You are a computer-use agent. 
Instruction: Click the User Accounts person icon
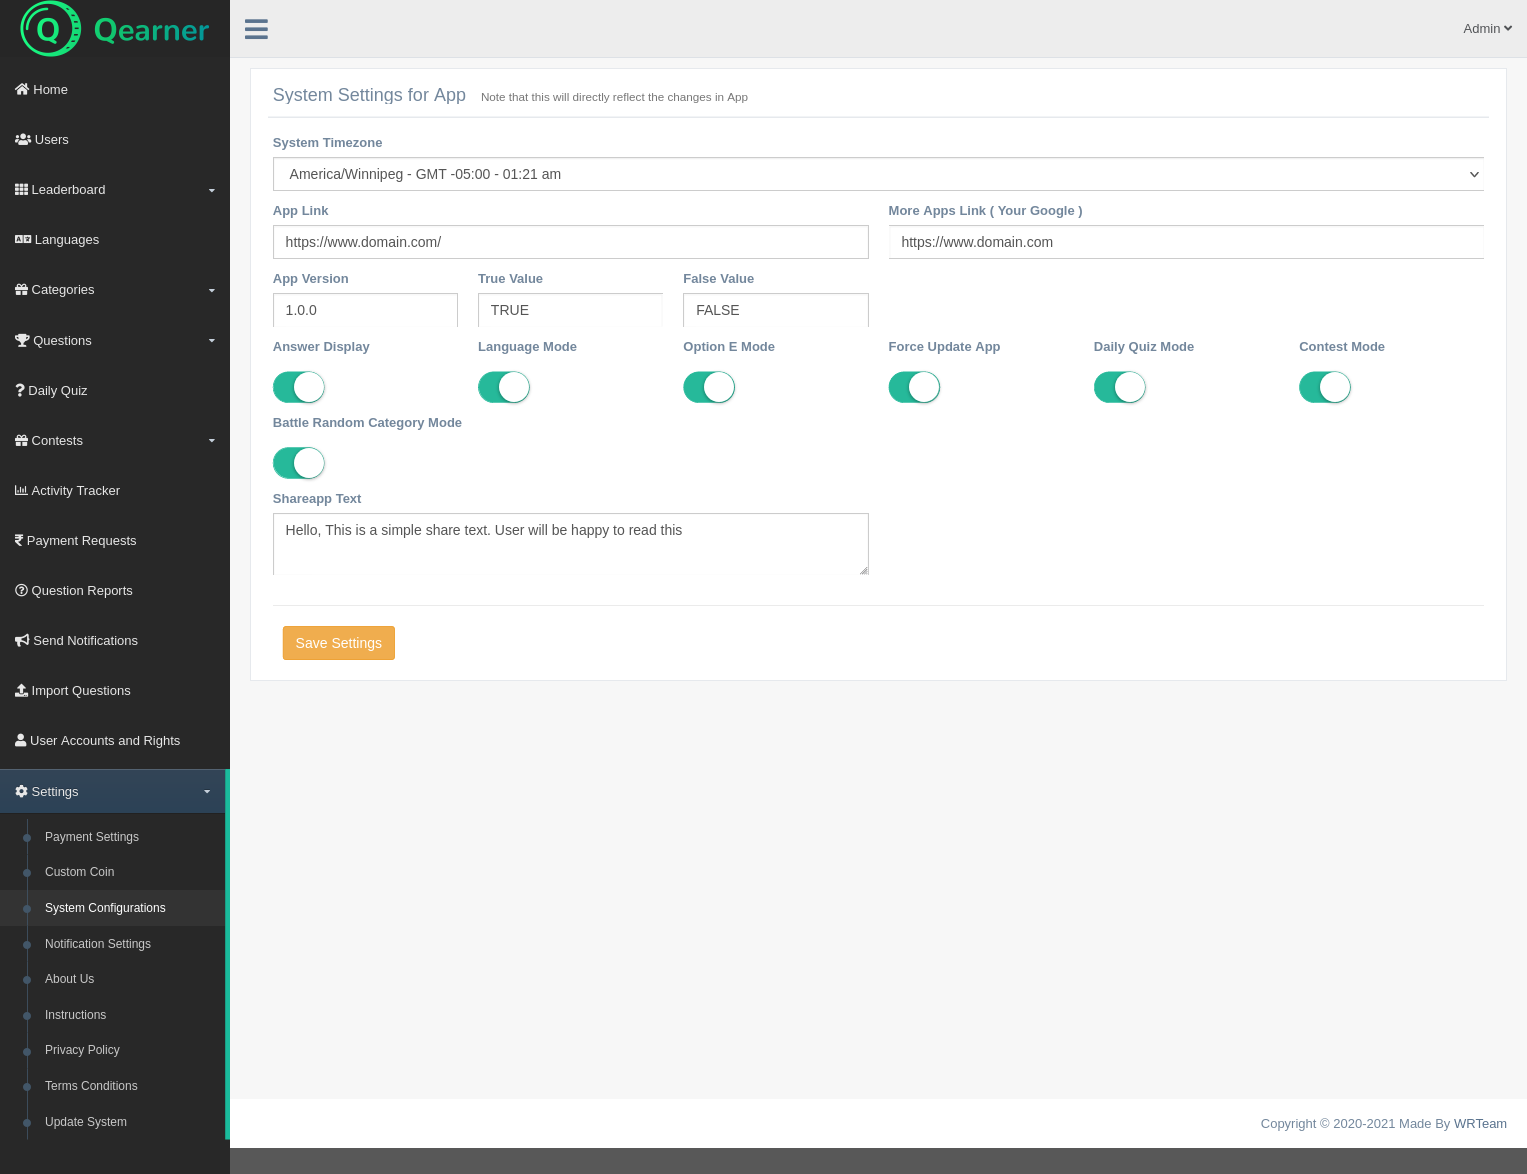(x=20, y=740)
